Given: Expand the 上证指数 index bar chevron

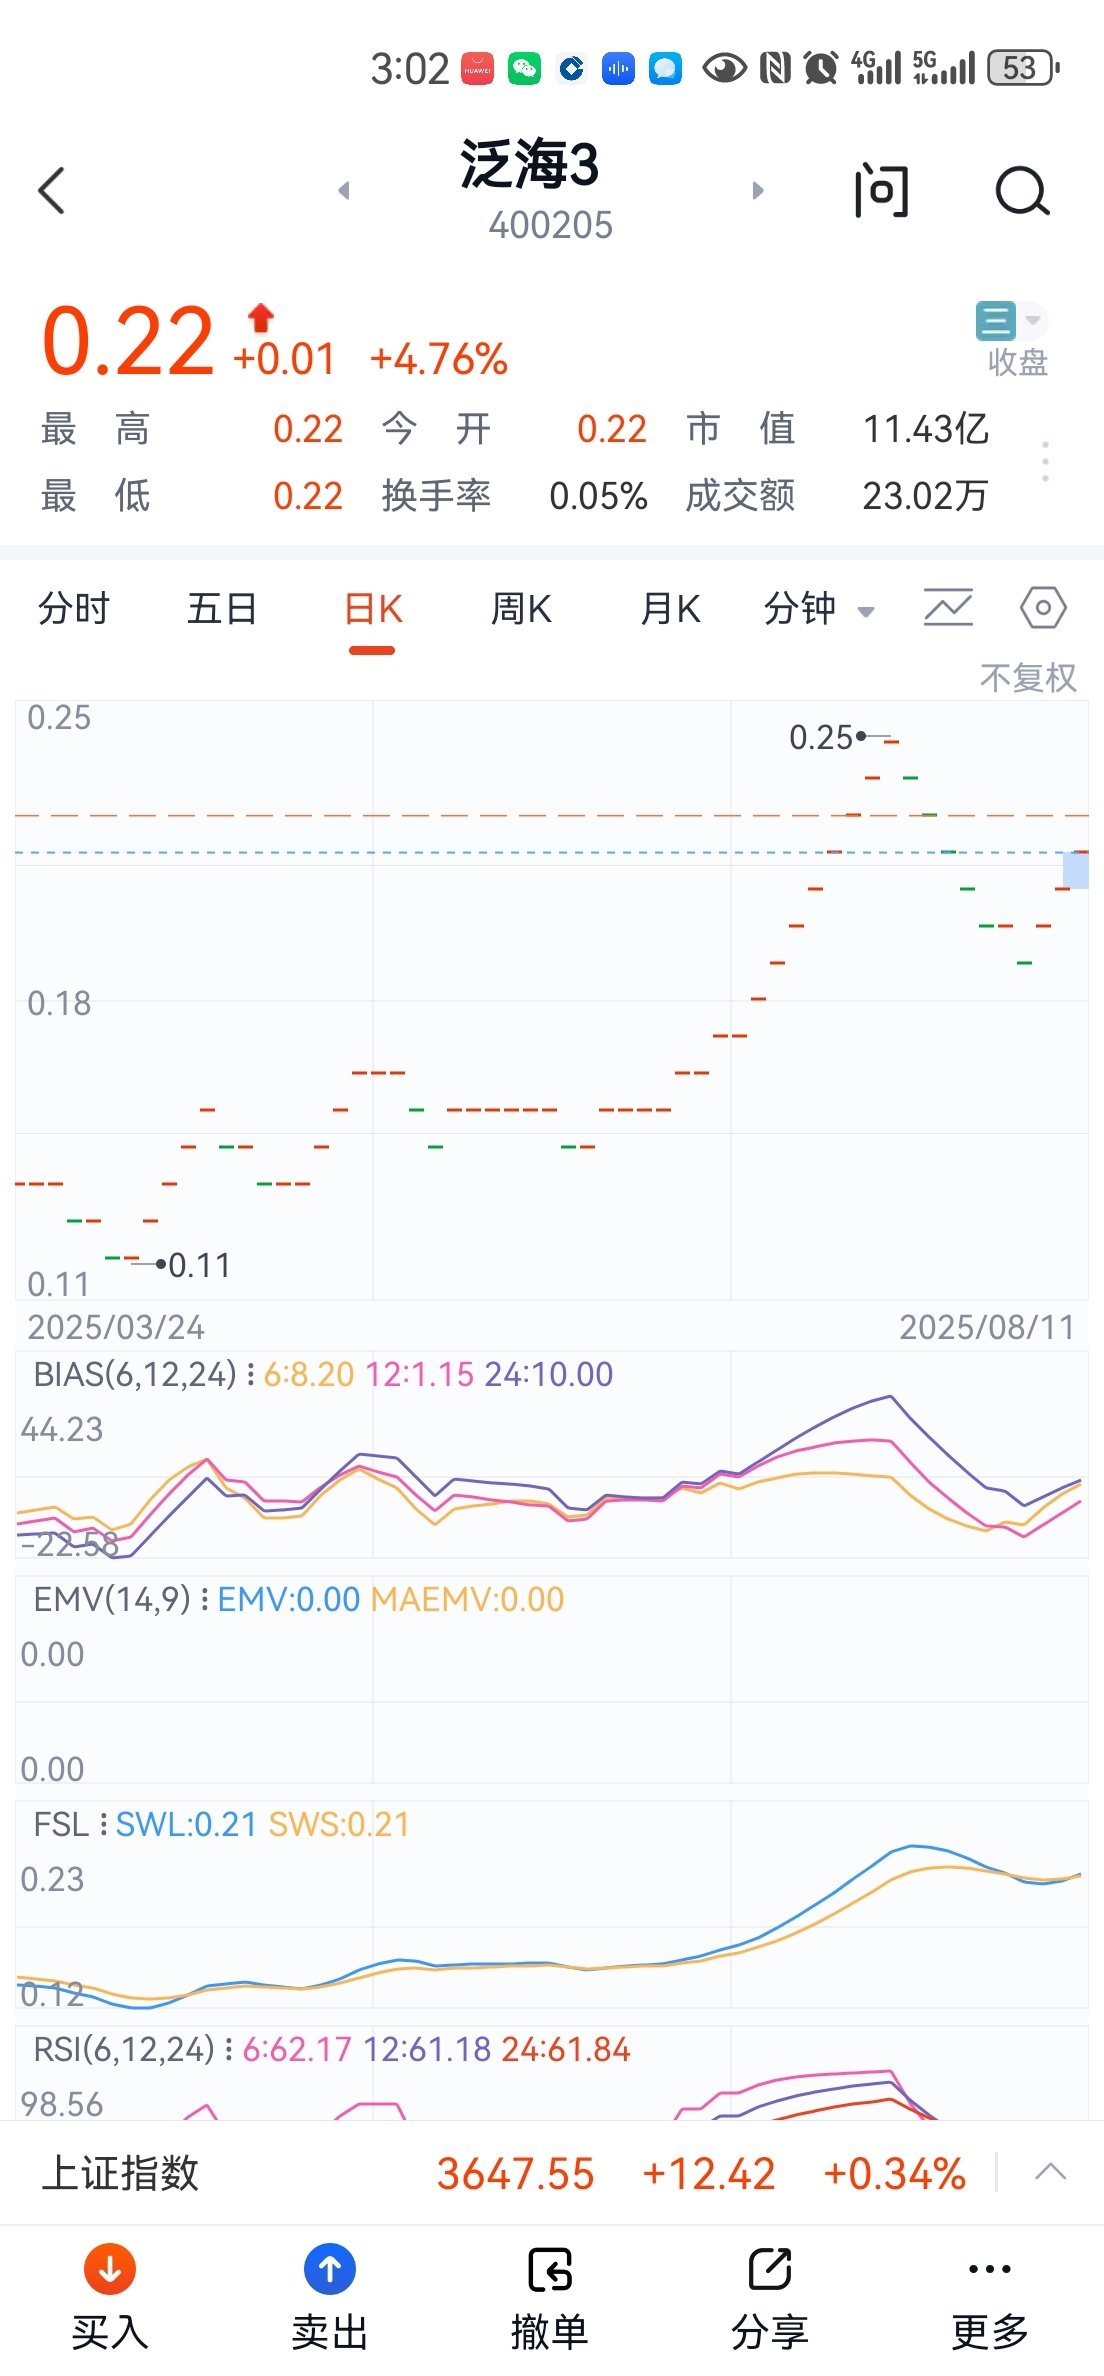Looking at the screenshot, I should pyautogui.click(x=1051, y=2172).
